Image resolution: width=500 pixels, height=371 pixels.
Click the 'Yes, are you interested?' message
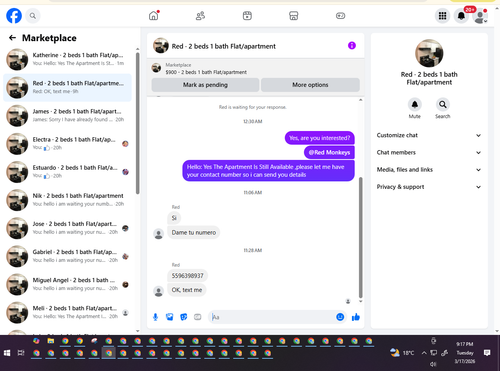pyautogui.click(x=320, y=138)
